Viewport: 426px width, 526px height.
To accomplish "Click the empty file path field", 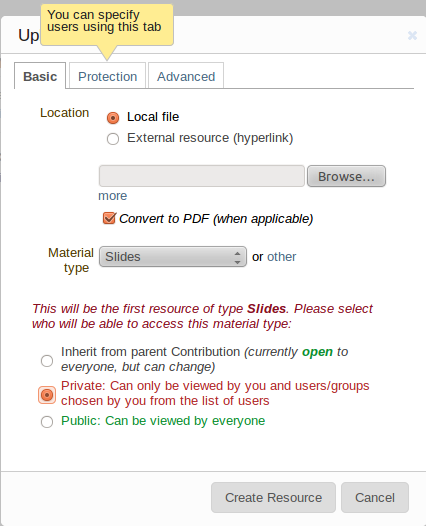I will (202, 176).
